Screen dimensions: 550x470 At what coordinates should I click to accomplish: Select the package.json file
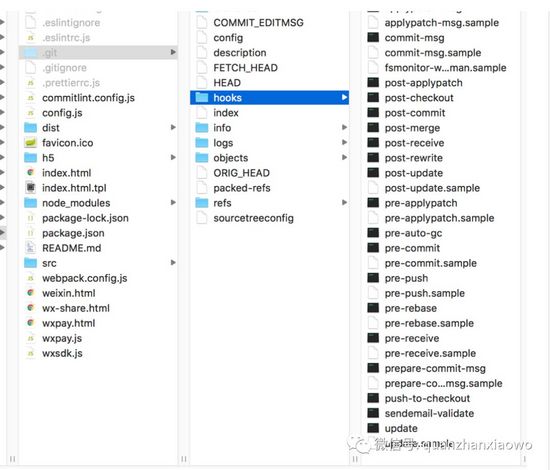point(99,233)
